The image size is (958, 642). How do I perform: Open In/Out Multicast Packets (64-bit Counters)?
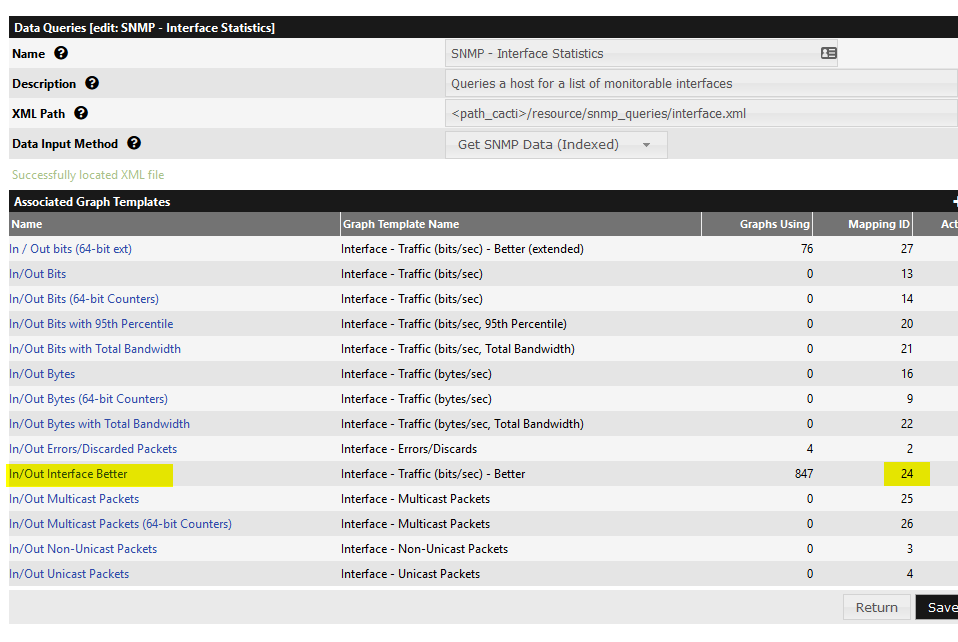coord(120,523)
